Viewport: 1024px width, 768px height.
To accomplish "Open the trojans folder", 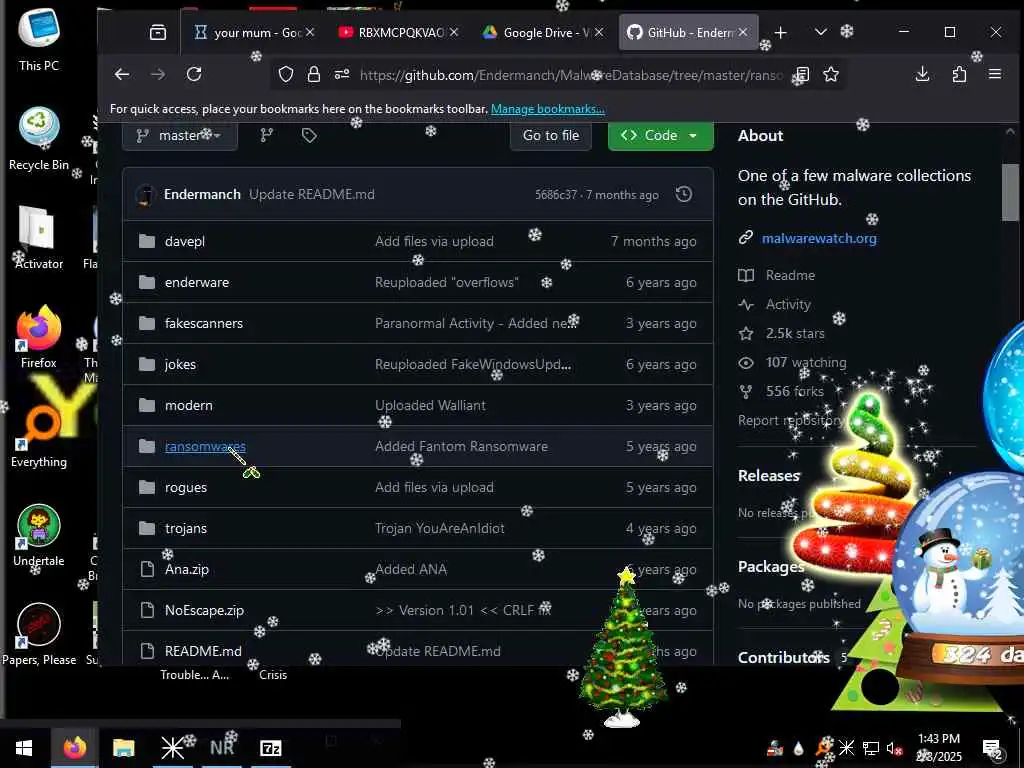I will click(x=186, y=528).
